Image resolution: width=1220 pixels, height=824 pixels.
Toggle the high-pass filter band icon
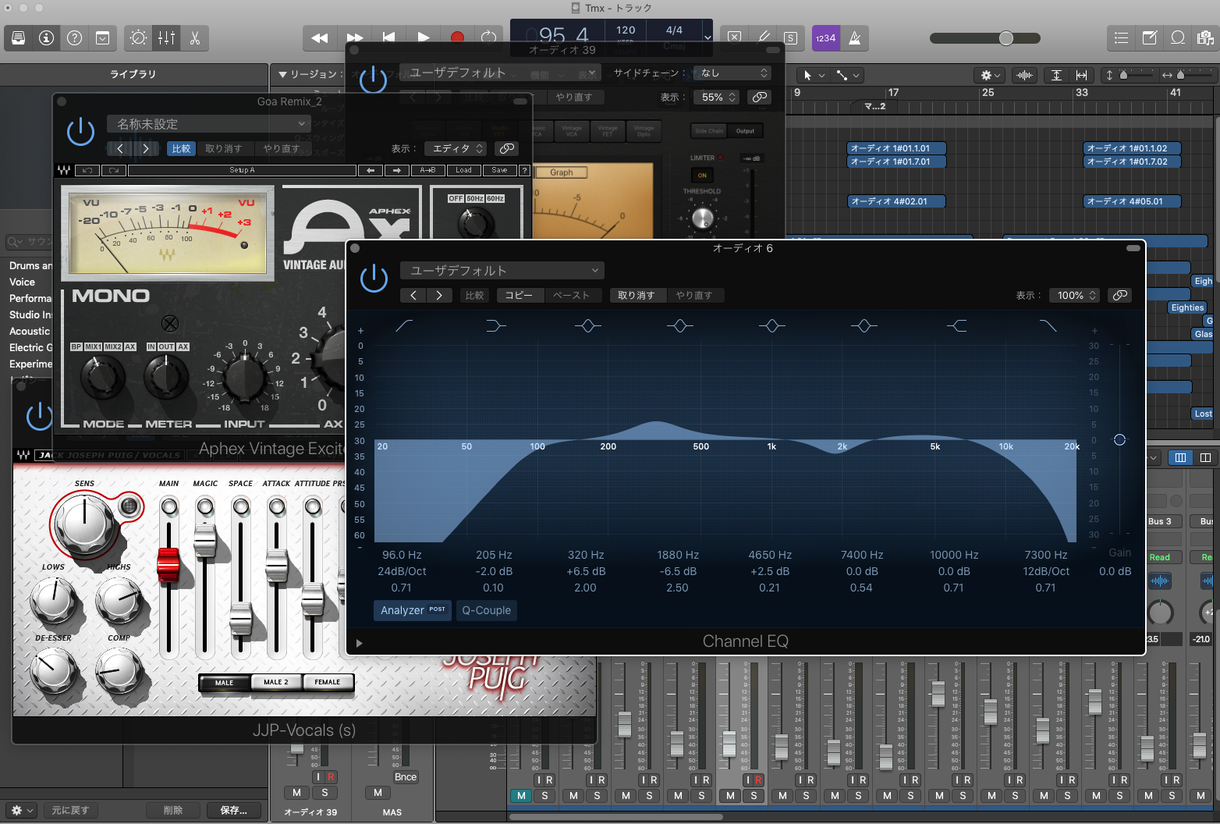click(x=403, y=326)
